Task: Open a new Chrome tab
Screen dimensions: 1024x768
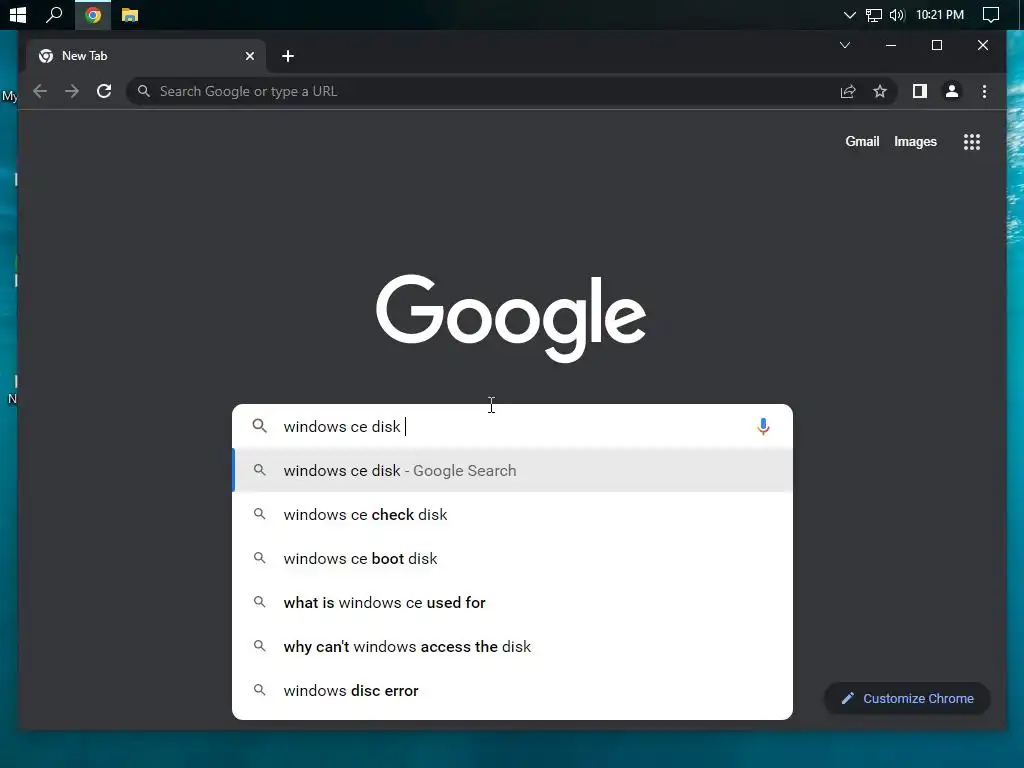Action: [287, 56]
